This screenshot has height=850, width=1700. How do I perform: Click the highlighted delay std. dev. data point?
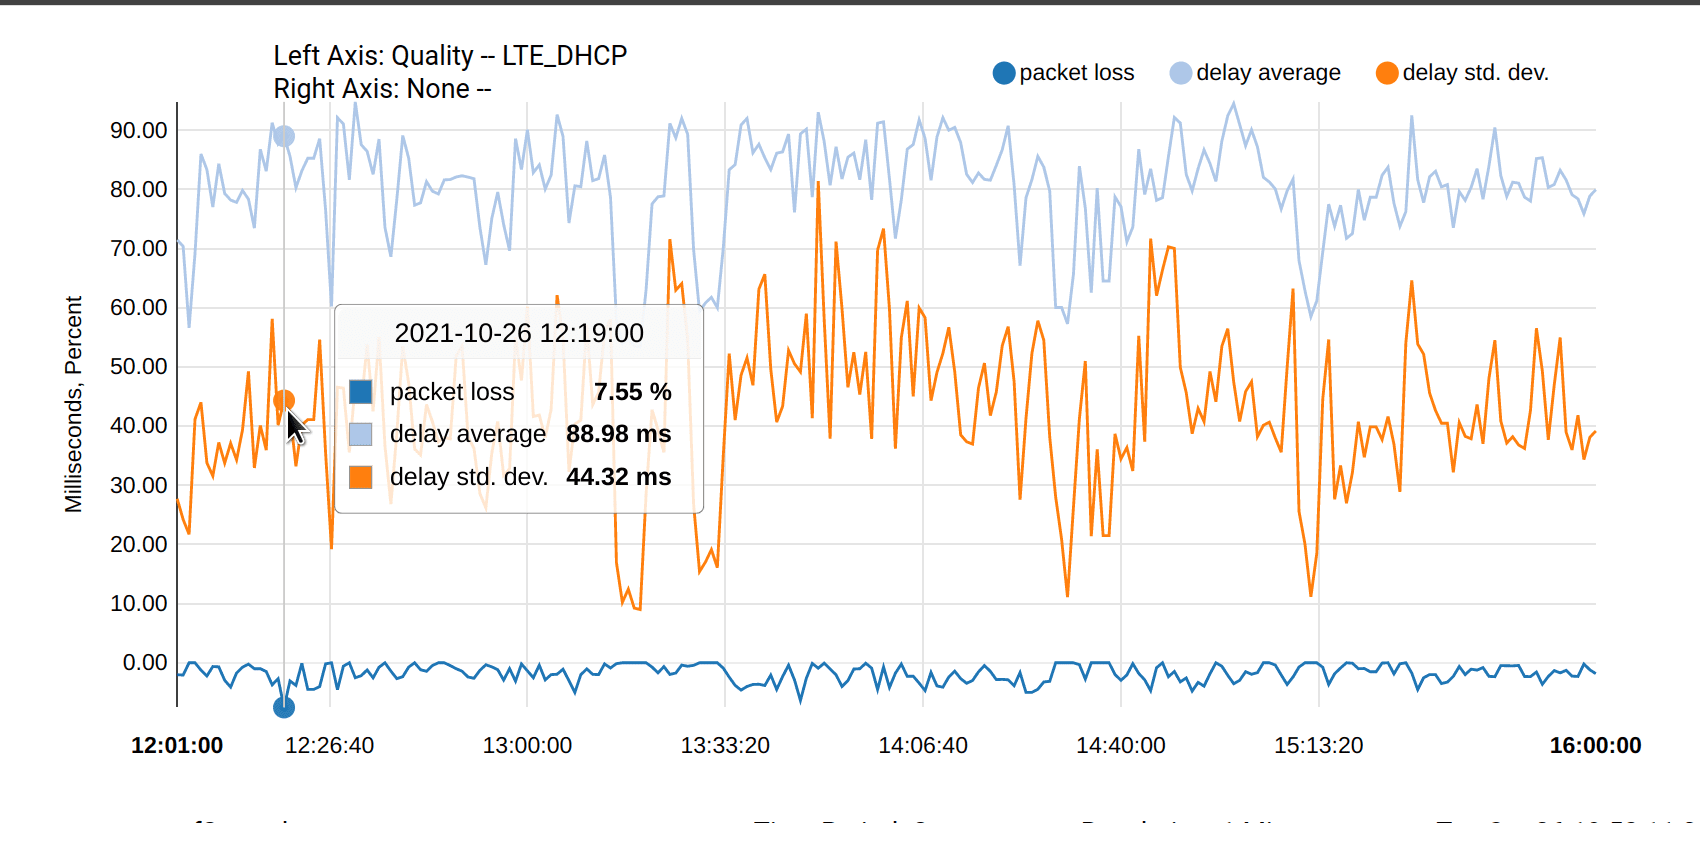284,401
